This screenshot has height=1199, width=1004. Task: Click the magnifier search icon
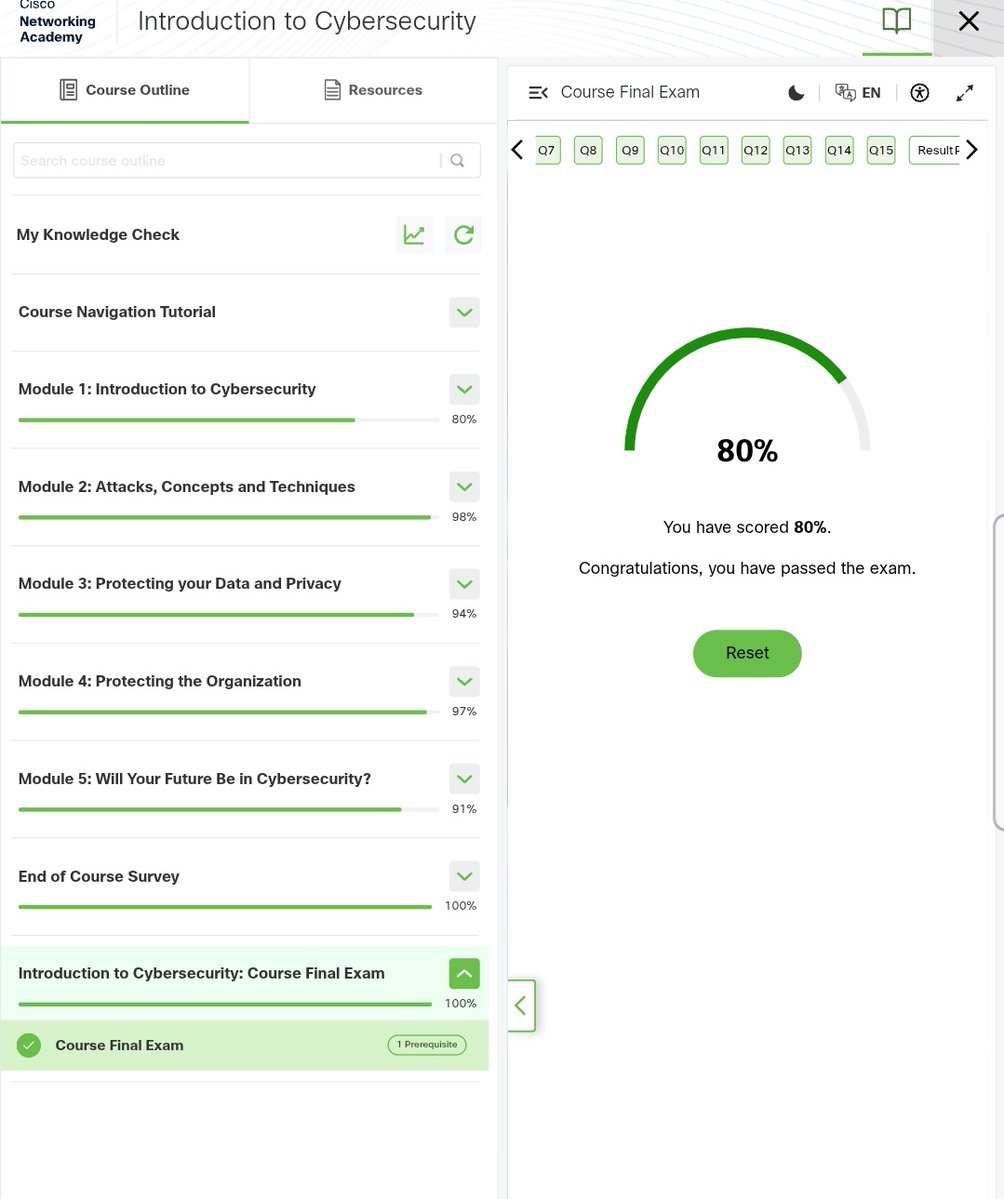click(x=457, y=161)
